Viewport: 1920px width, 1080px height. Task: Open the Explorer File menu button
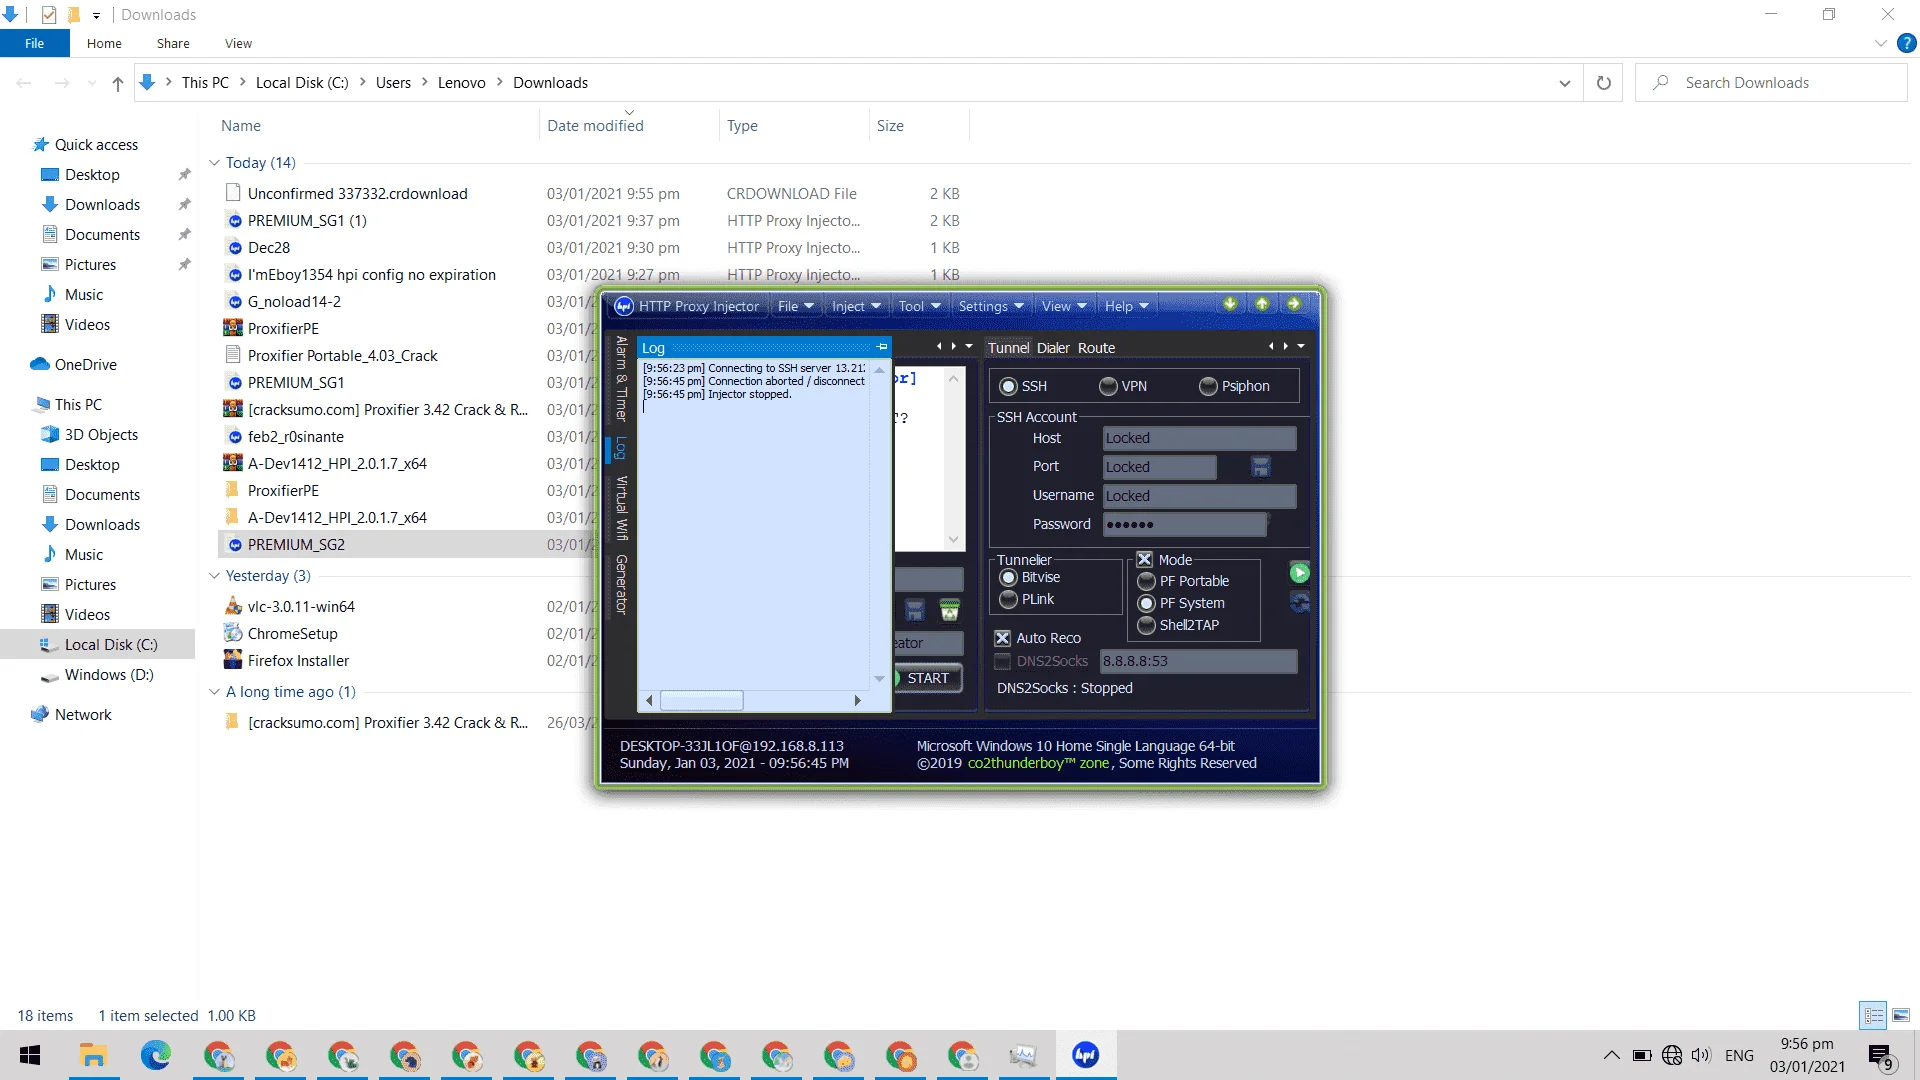[x=35, y=43]
